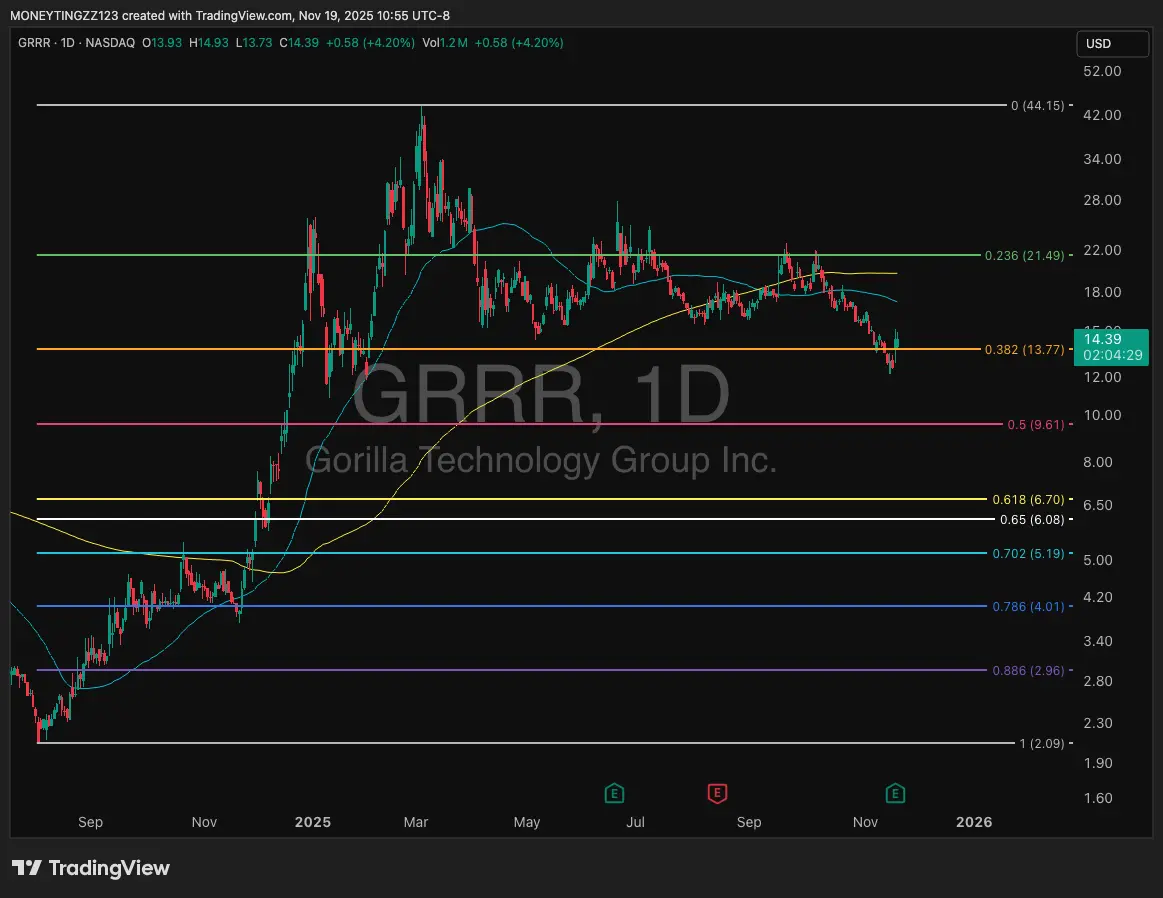Click the red earnings marker before September
The image size is (1163, 898).
[x=716, y=794]
